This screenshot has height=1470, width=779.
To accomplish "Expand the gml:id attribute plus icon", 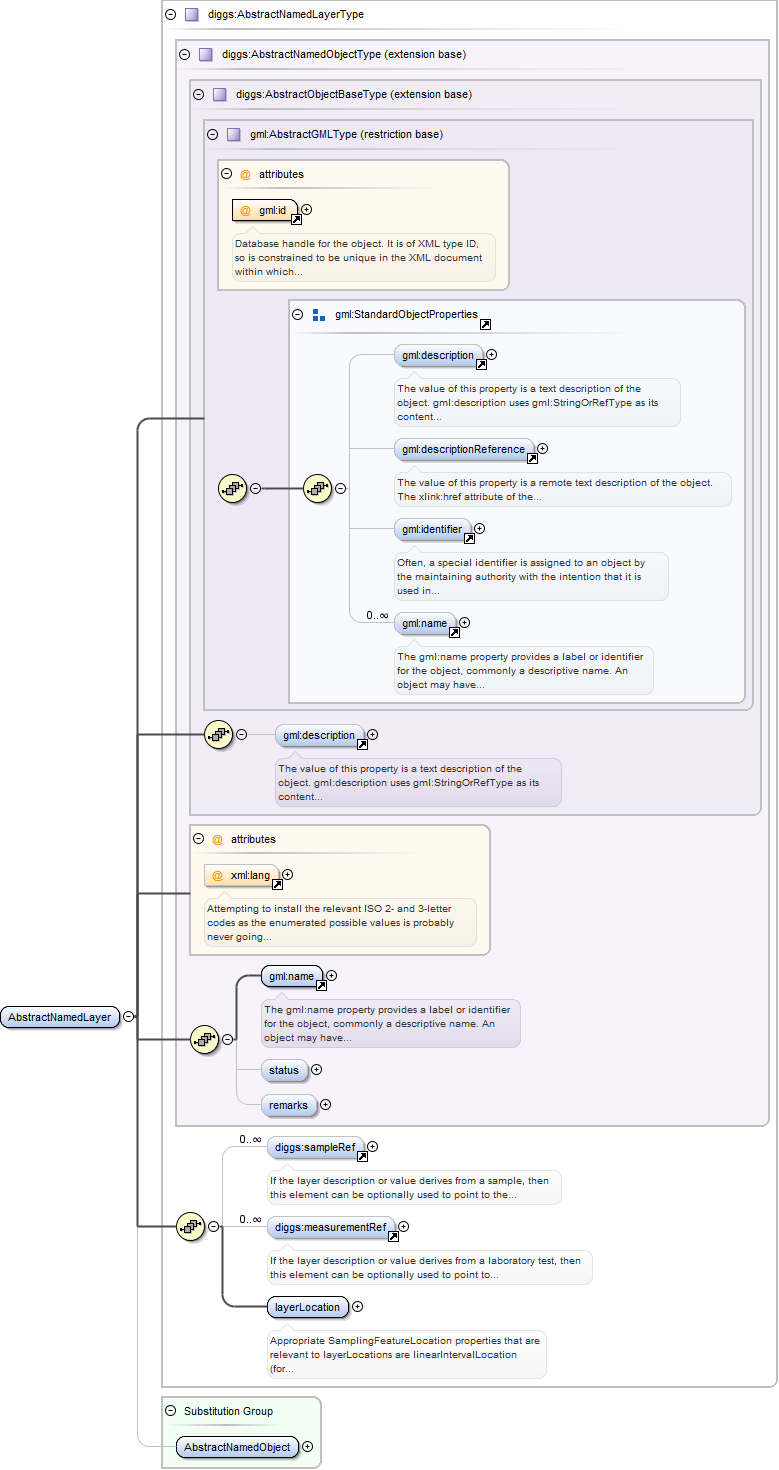I will tap(307, 210).
